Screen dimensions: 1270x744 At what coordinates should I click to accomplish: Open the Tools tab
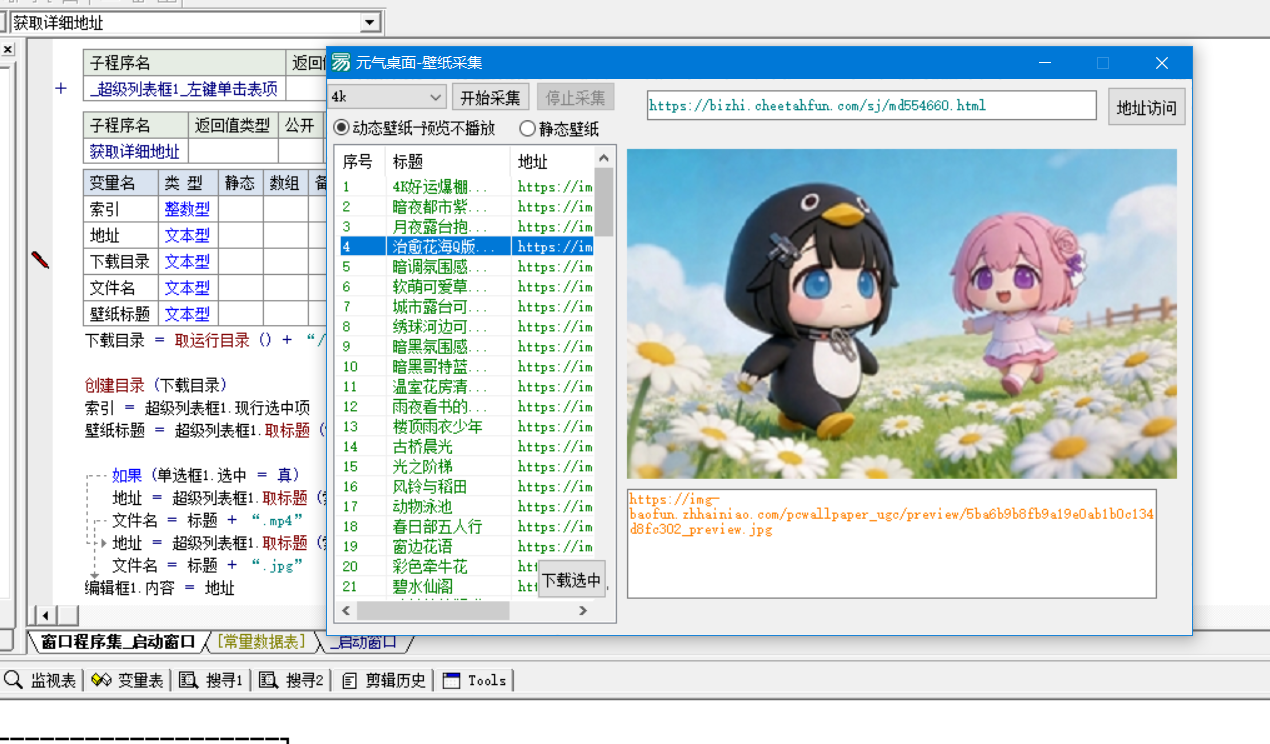(x=476, y=680)
